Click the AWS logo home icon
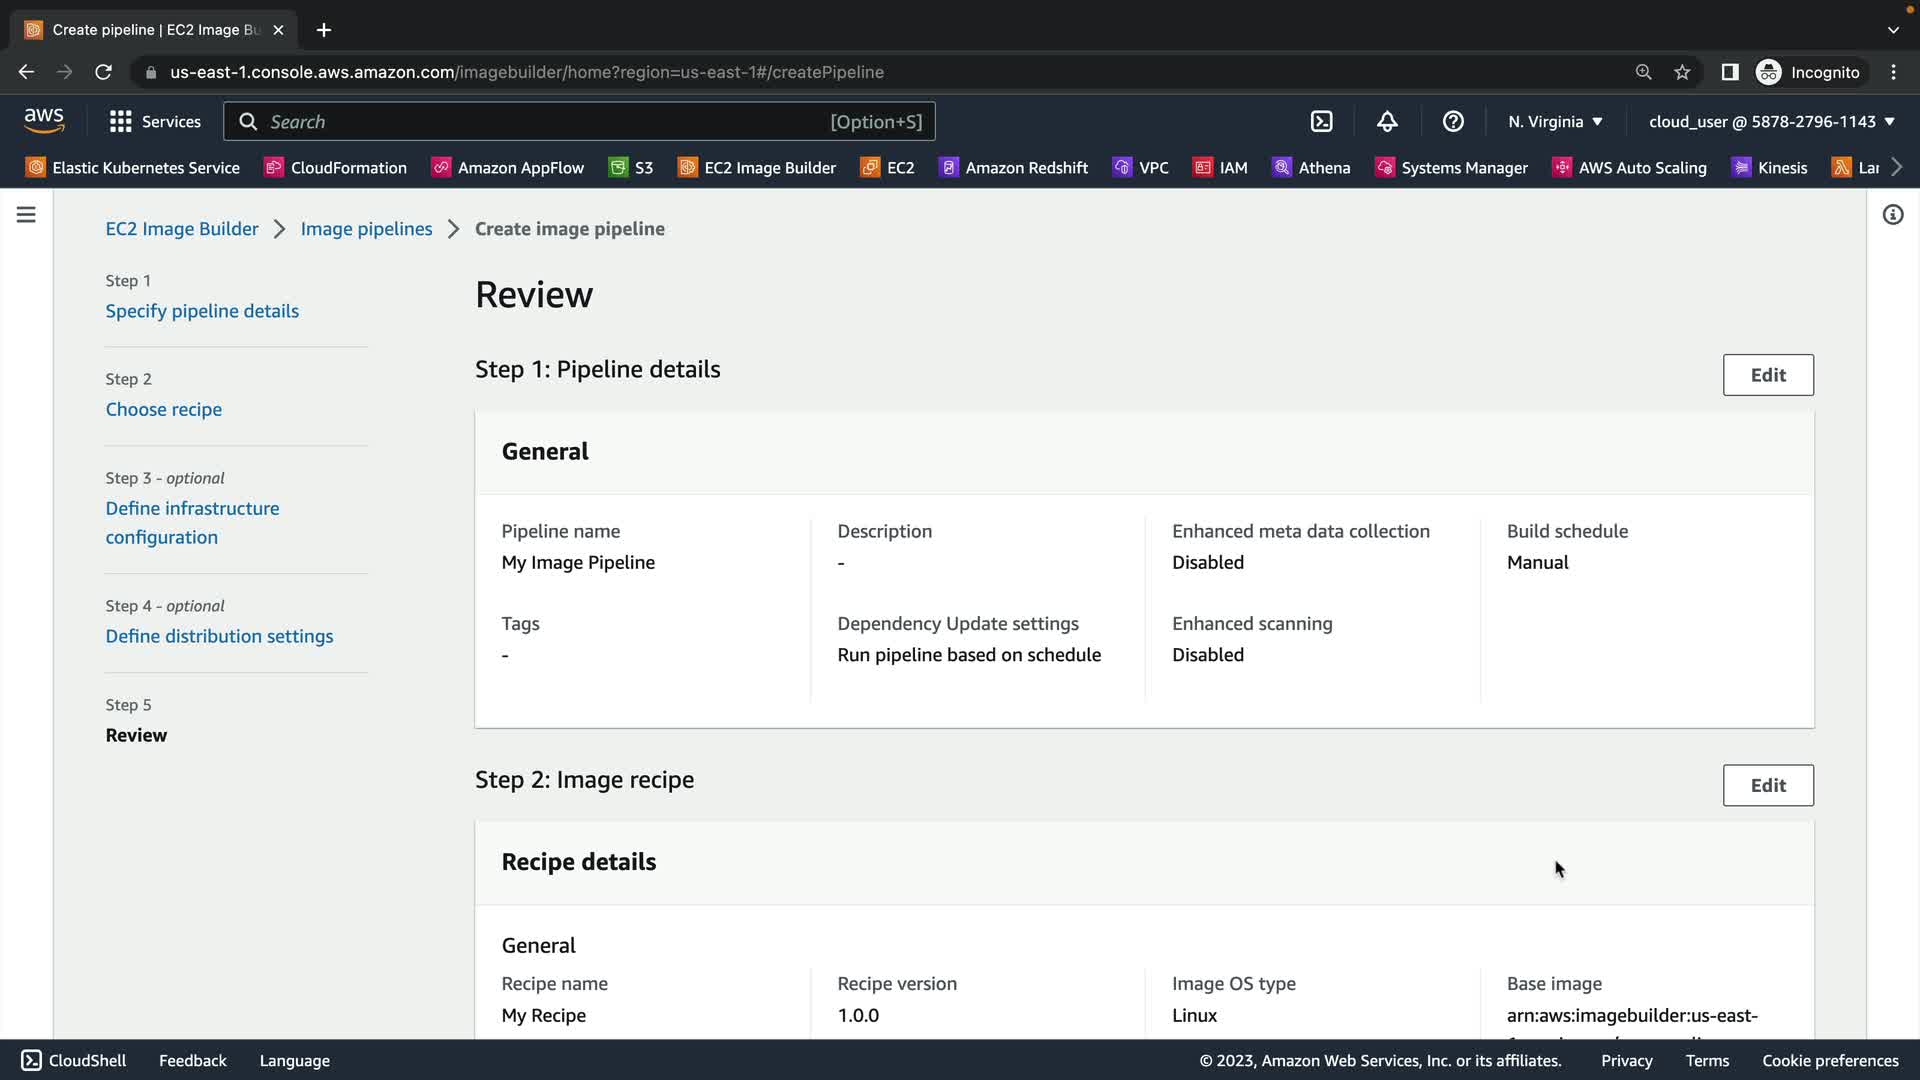 (x=44, y=121)
